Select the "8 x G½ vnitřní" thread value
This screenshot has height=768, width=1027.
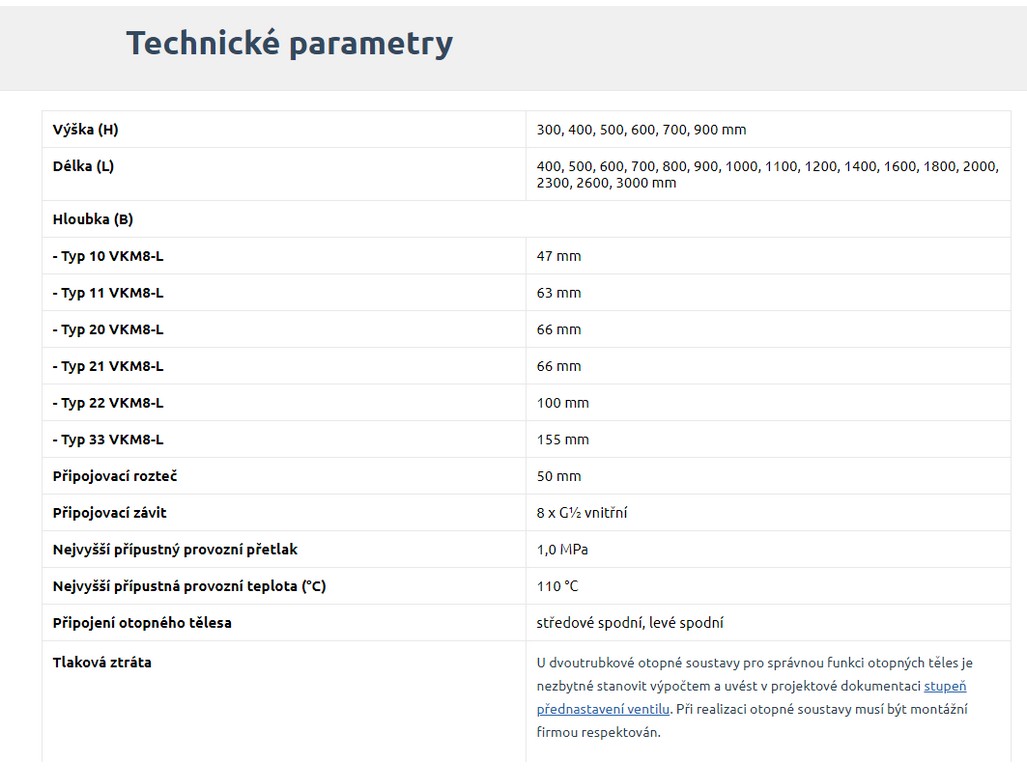[x=582, y=513]
